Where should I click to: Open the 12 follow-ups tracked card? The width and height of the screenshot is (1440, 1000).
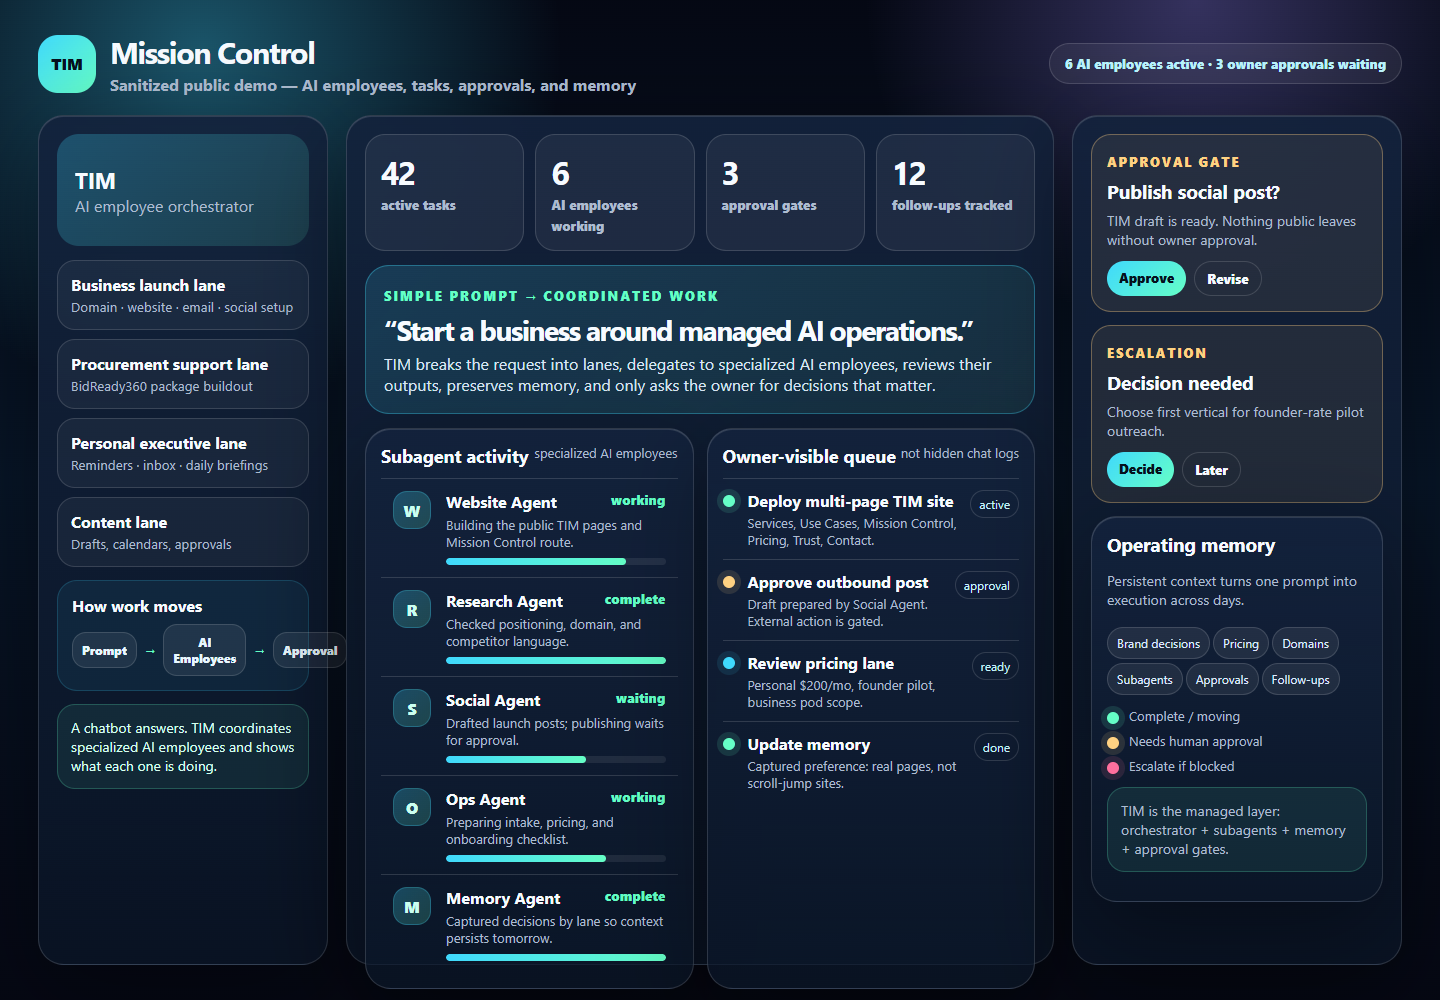tap(955, 192)
